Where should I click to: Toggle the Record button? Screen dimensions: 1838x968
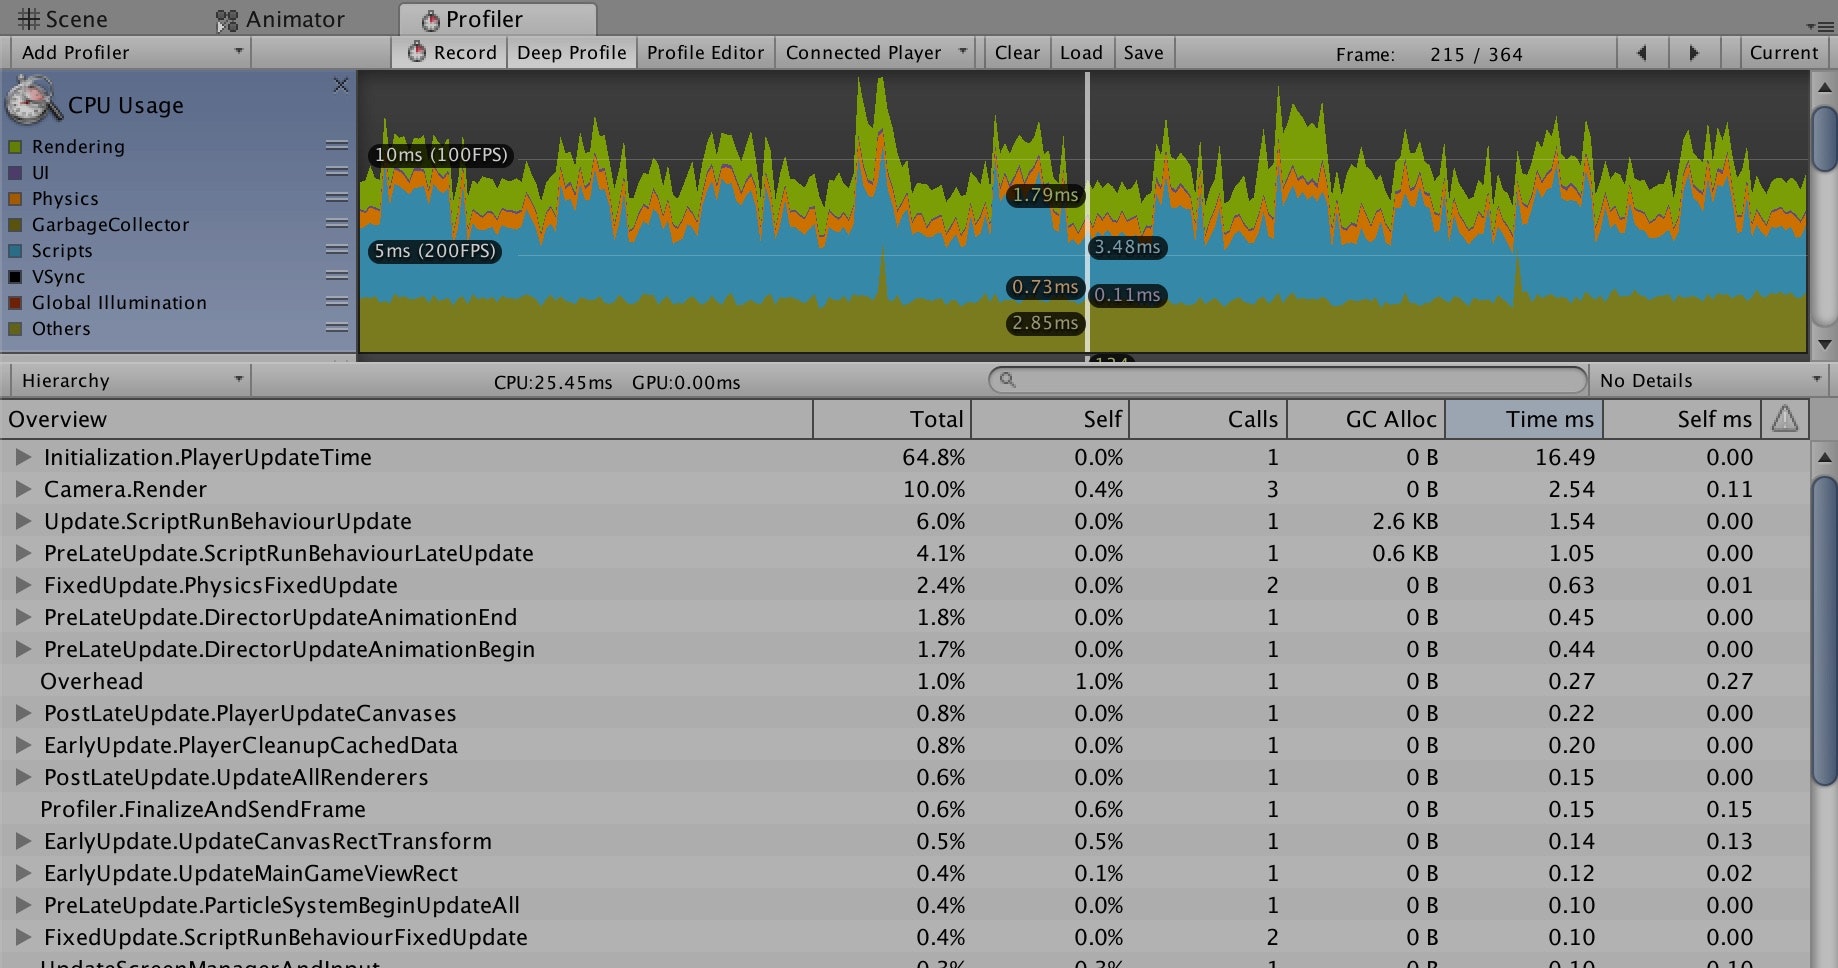451,53
